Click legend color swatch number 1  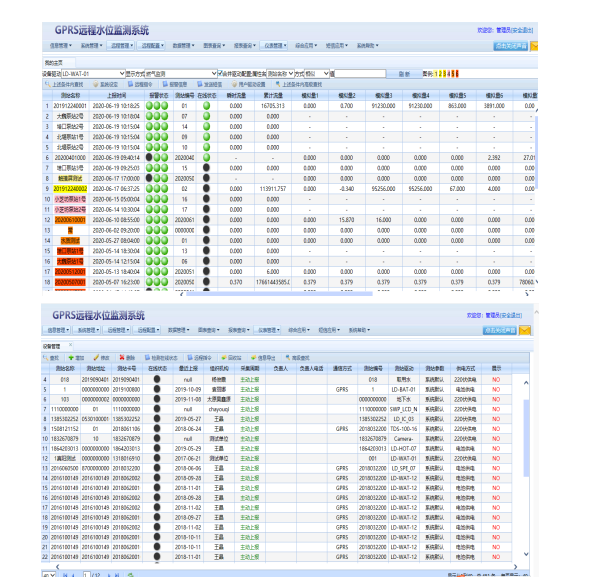(x=436, y=74)
